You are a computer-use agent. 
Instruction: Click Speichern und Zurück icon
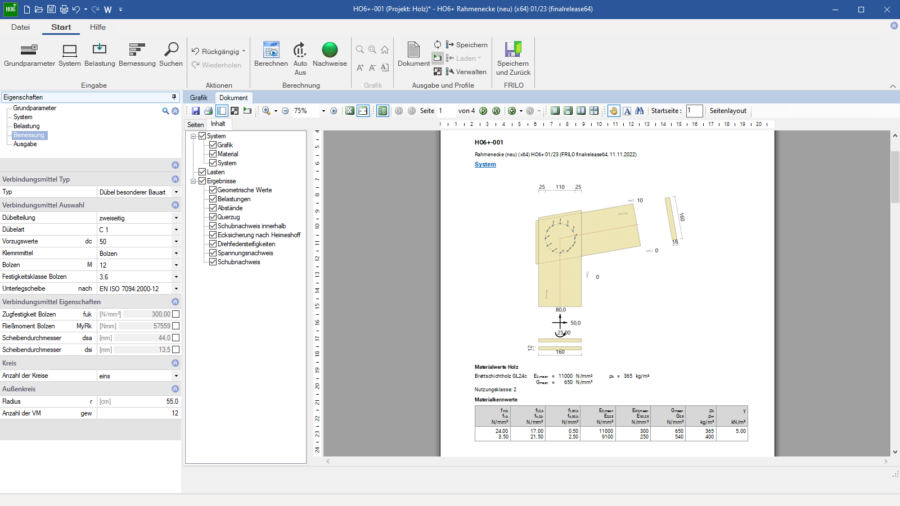point(513,50)
